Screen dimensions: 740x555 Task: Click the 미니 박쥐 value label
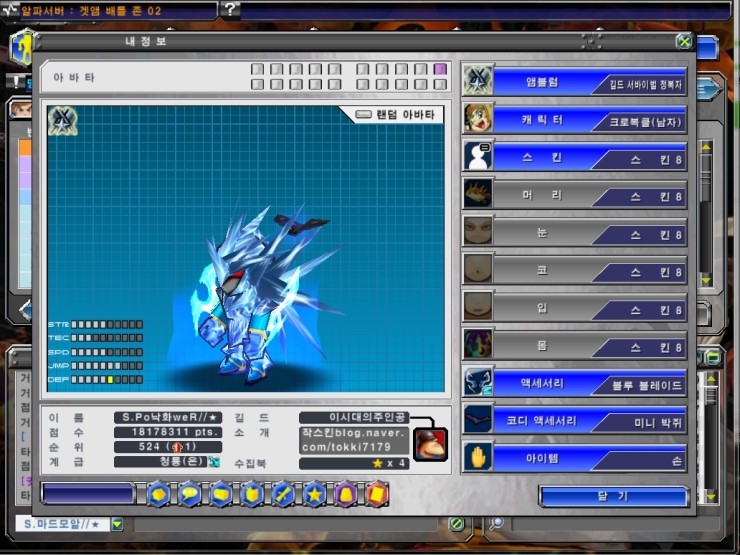point(658,423)
